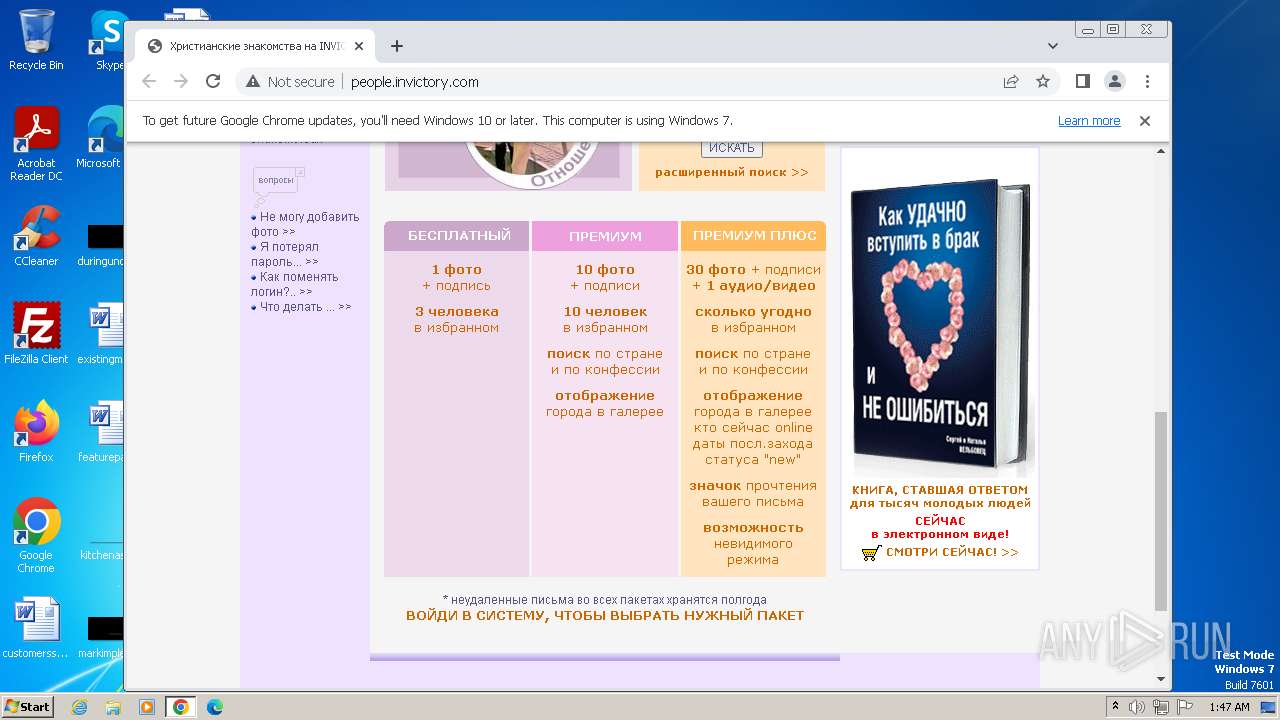Open Microsoft Edge from taskbar
This screenshot has height=720, width=1280.
pos(215,707)
